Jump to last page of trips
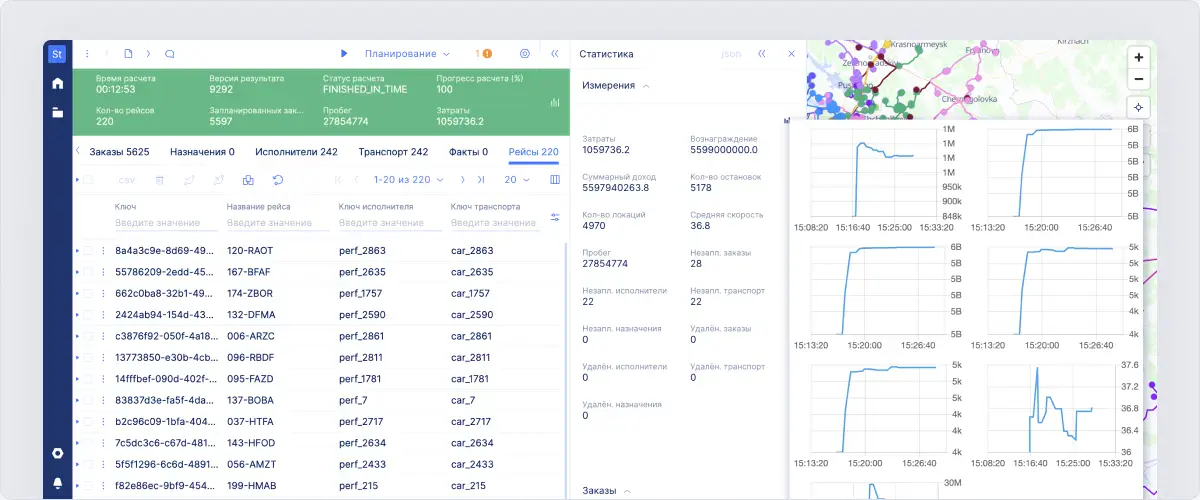 (481, 180)
